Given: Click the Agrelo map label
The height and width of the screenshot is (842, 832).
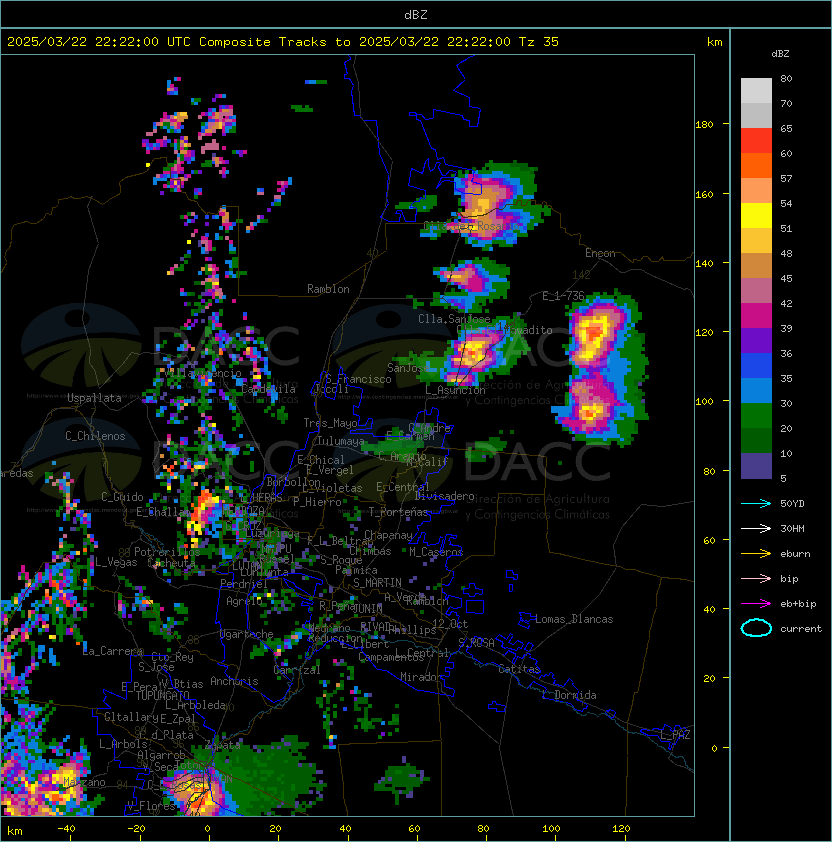Looking at the screenshot, I should [244, 601].
